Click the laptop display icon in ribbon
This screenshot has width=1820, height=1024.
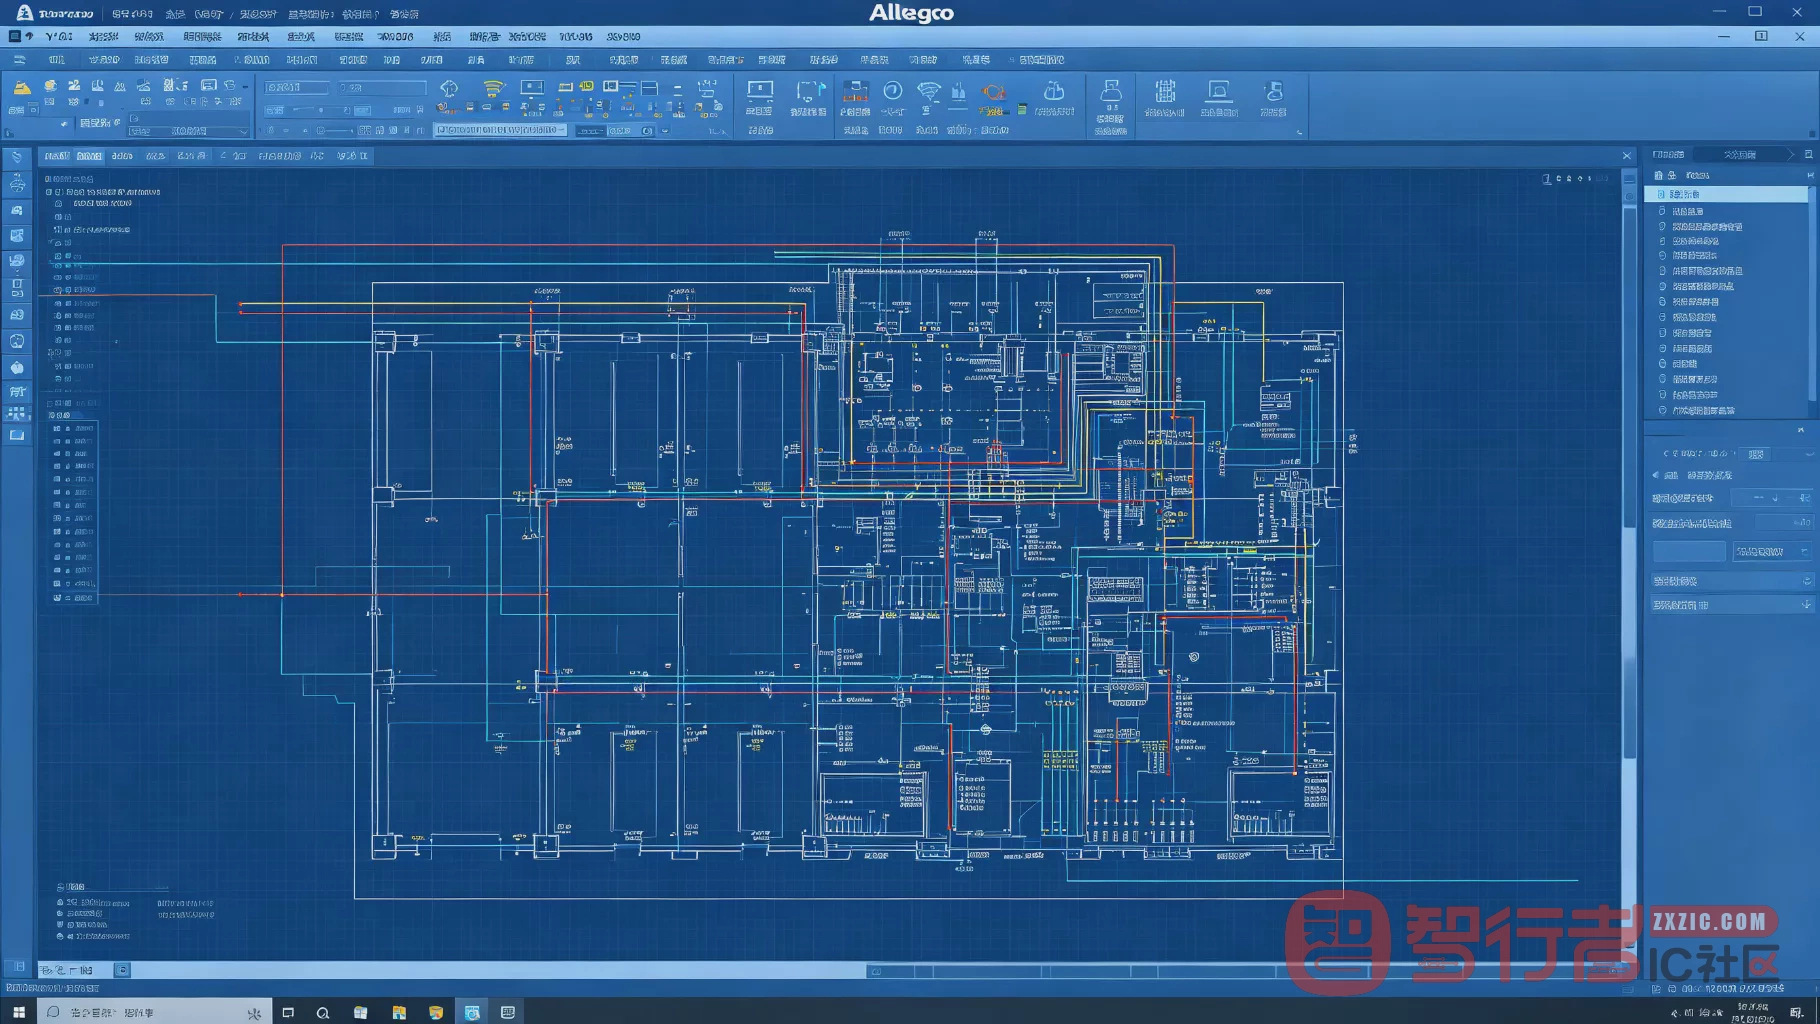click(x=1219, y=92)
